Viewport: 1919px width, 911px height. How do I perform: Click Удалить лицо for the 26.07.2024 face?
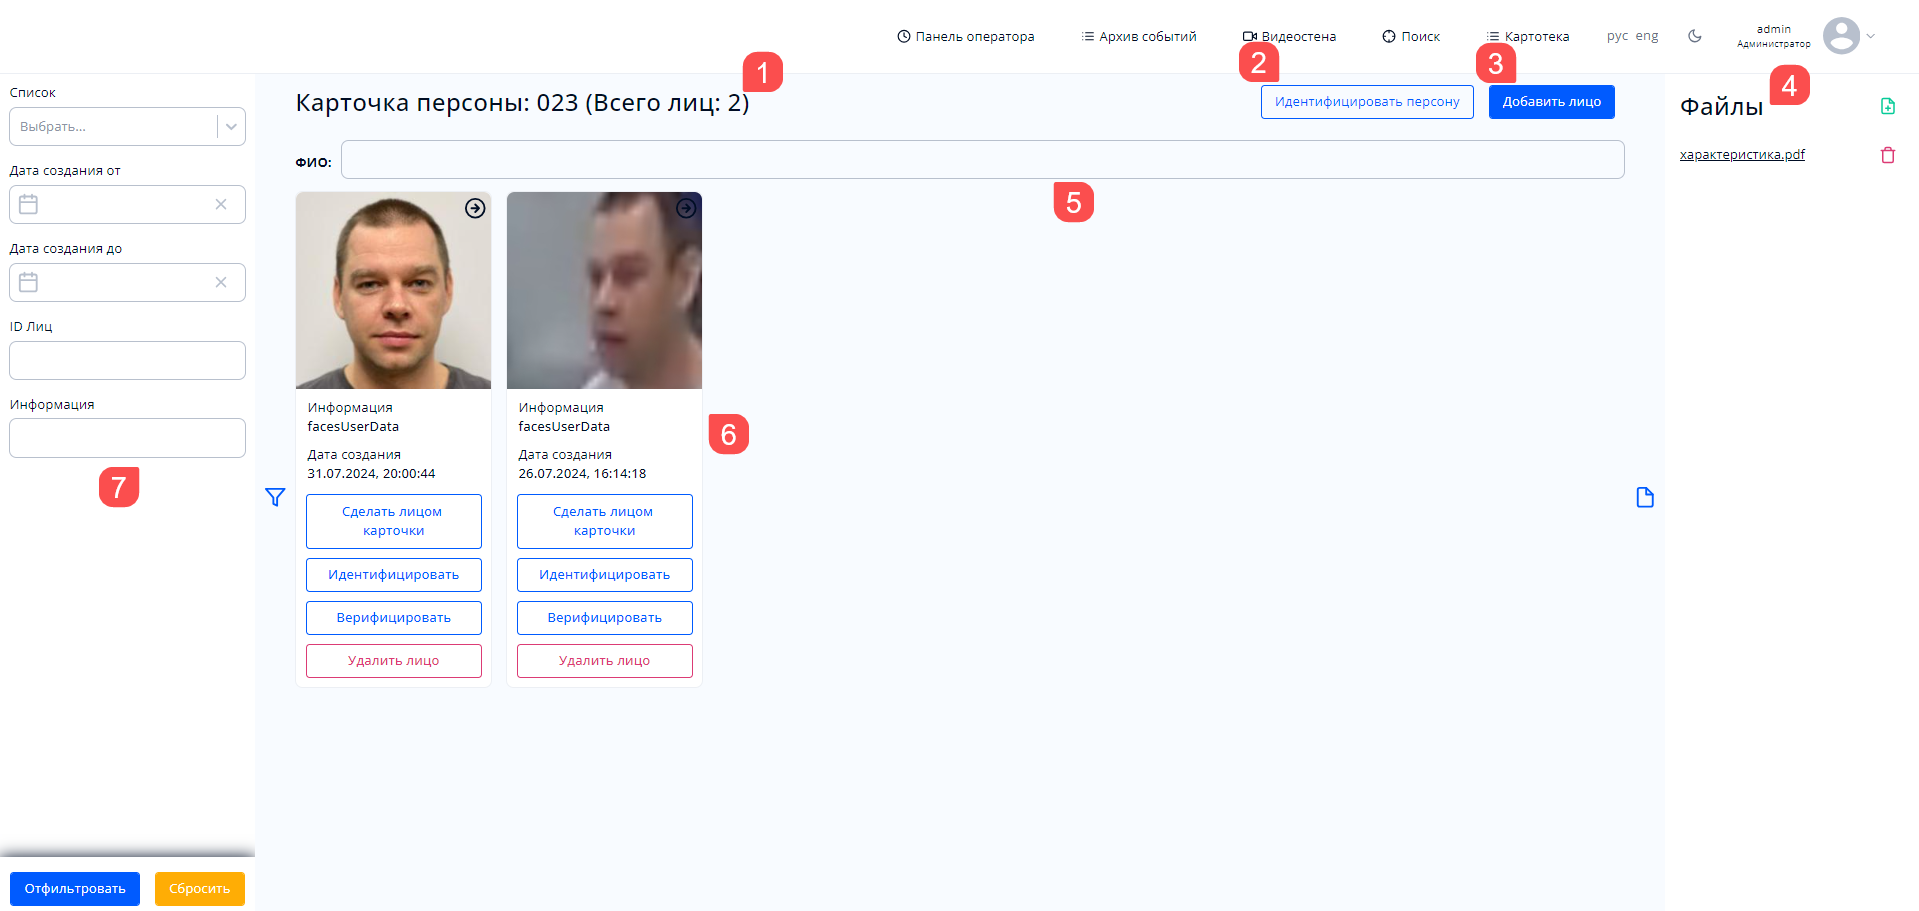604,661
